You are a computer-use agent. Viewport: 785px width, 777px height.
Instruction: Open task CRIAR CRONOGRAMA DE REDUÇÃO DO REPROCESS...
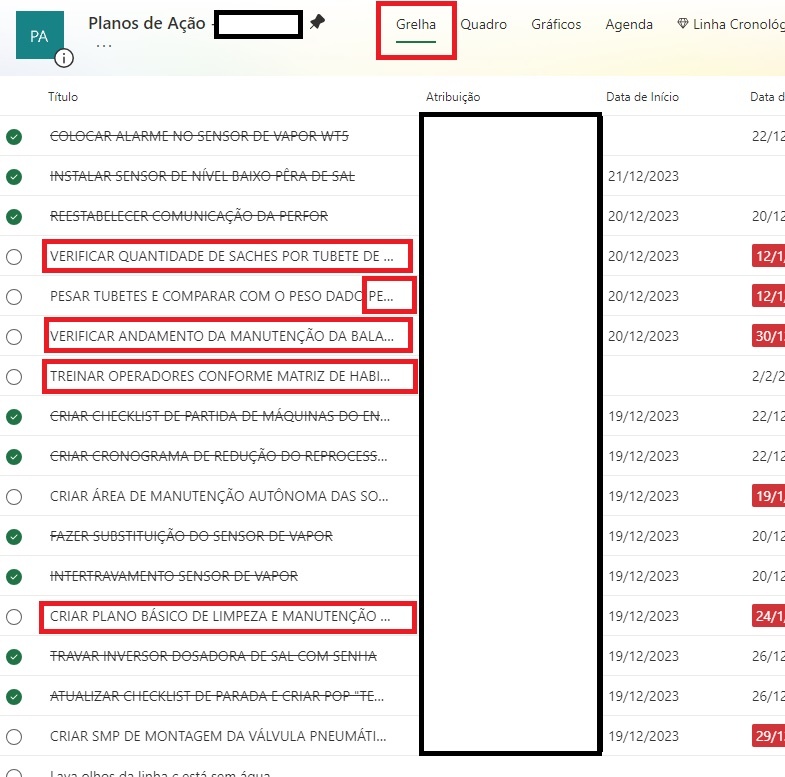tap(218, 457)
